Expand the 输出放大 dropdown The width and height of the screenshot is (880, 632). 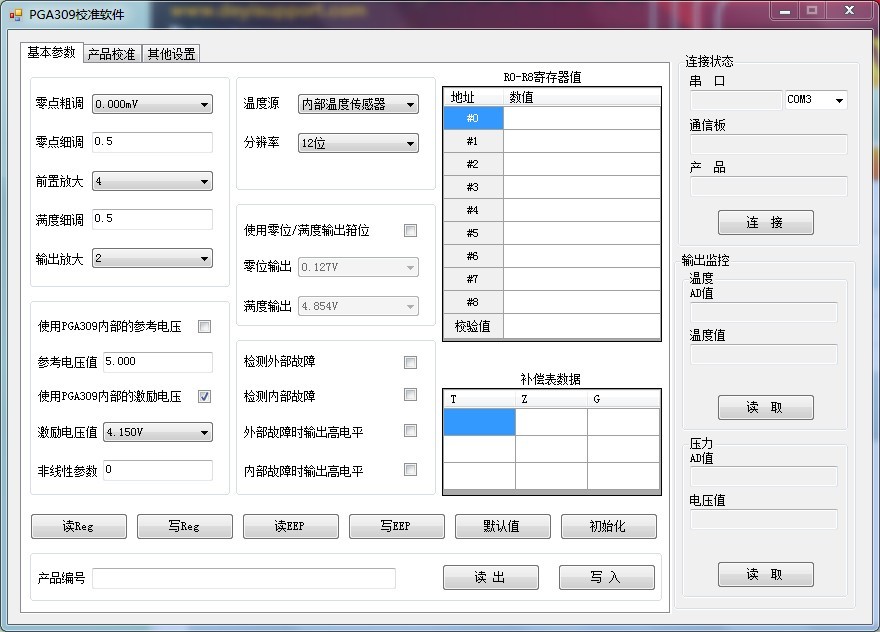152,258
